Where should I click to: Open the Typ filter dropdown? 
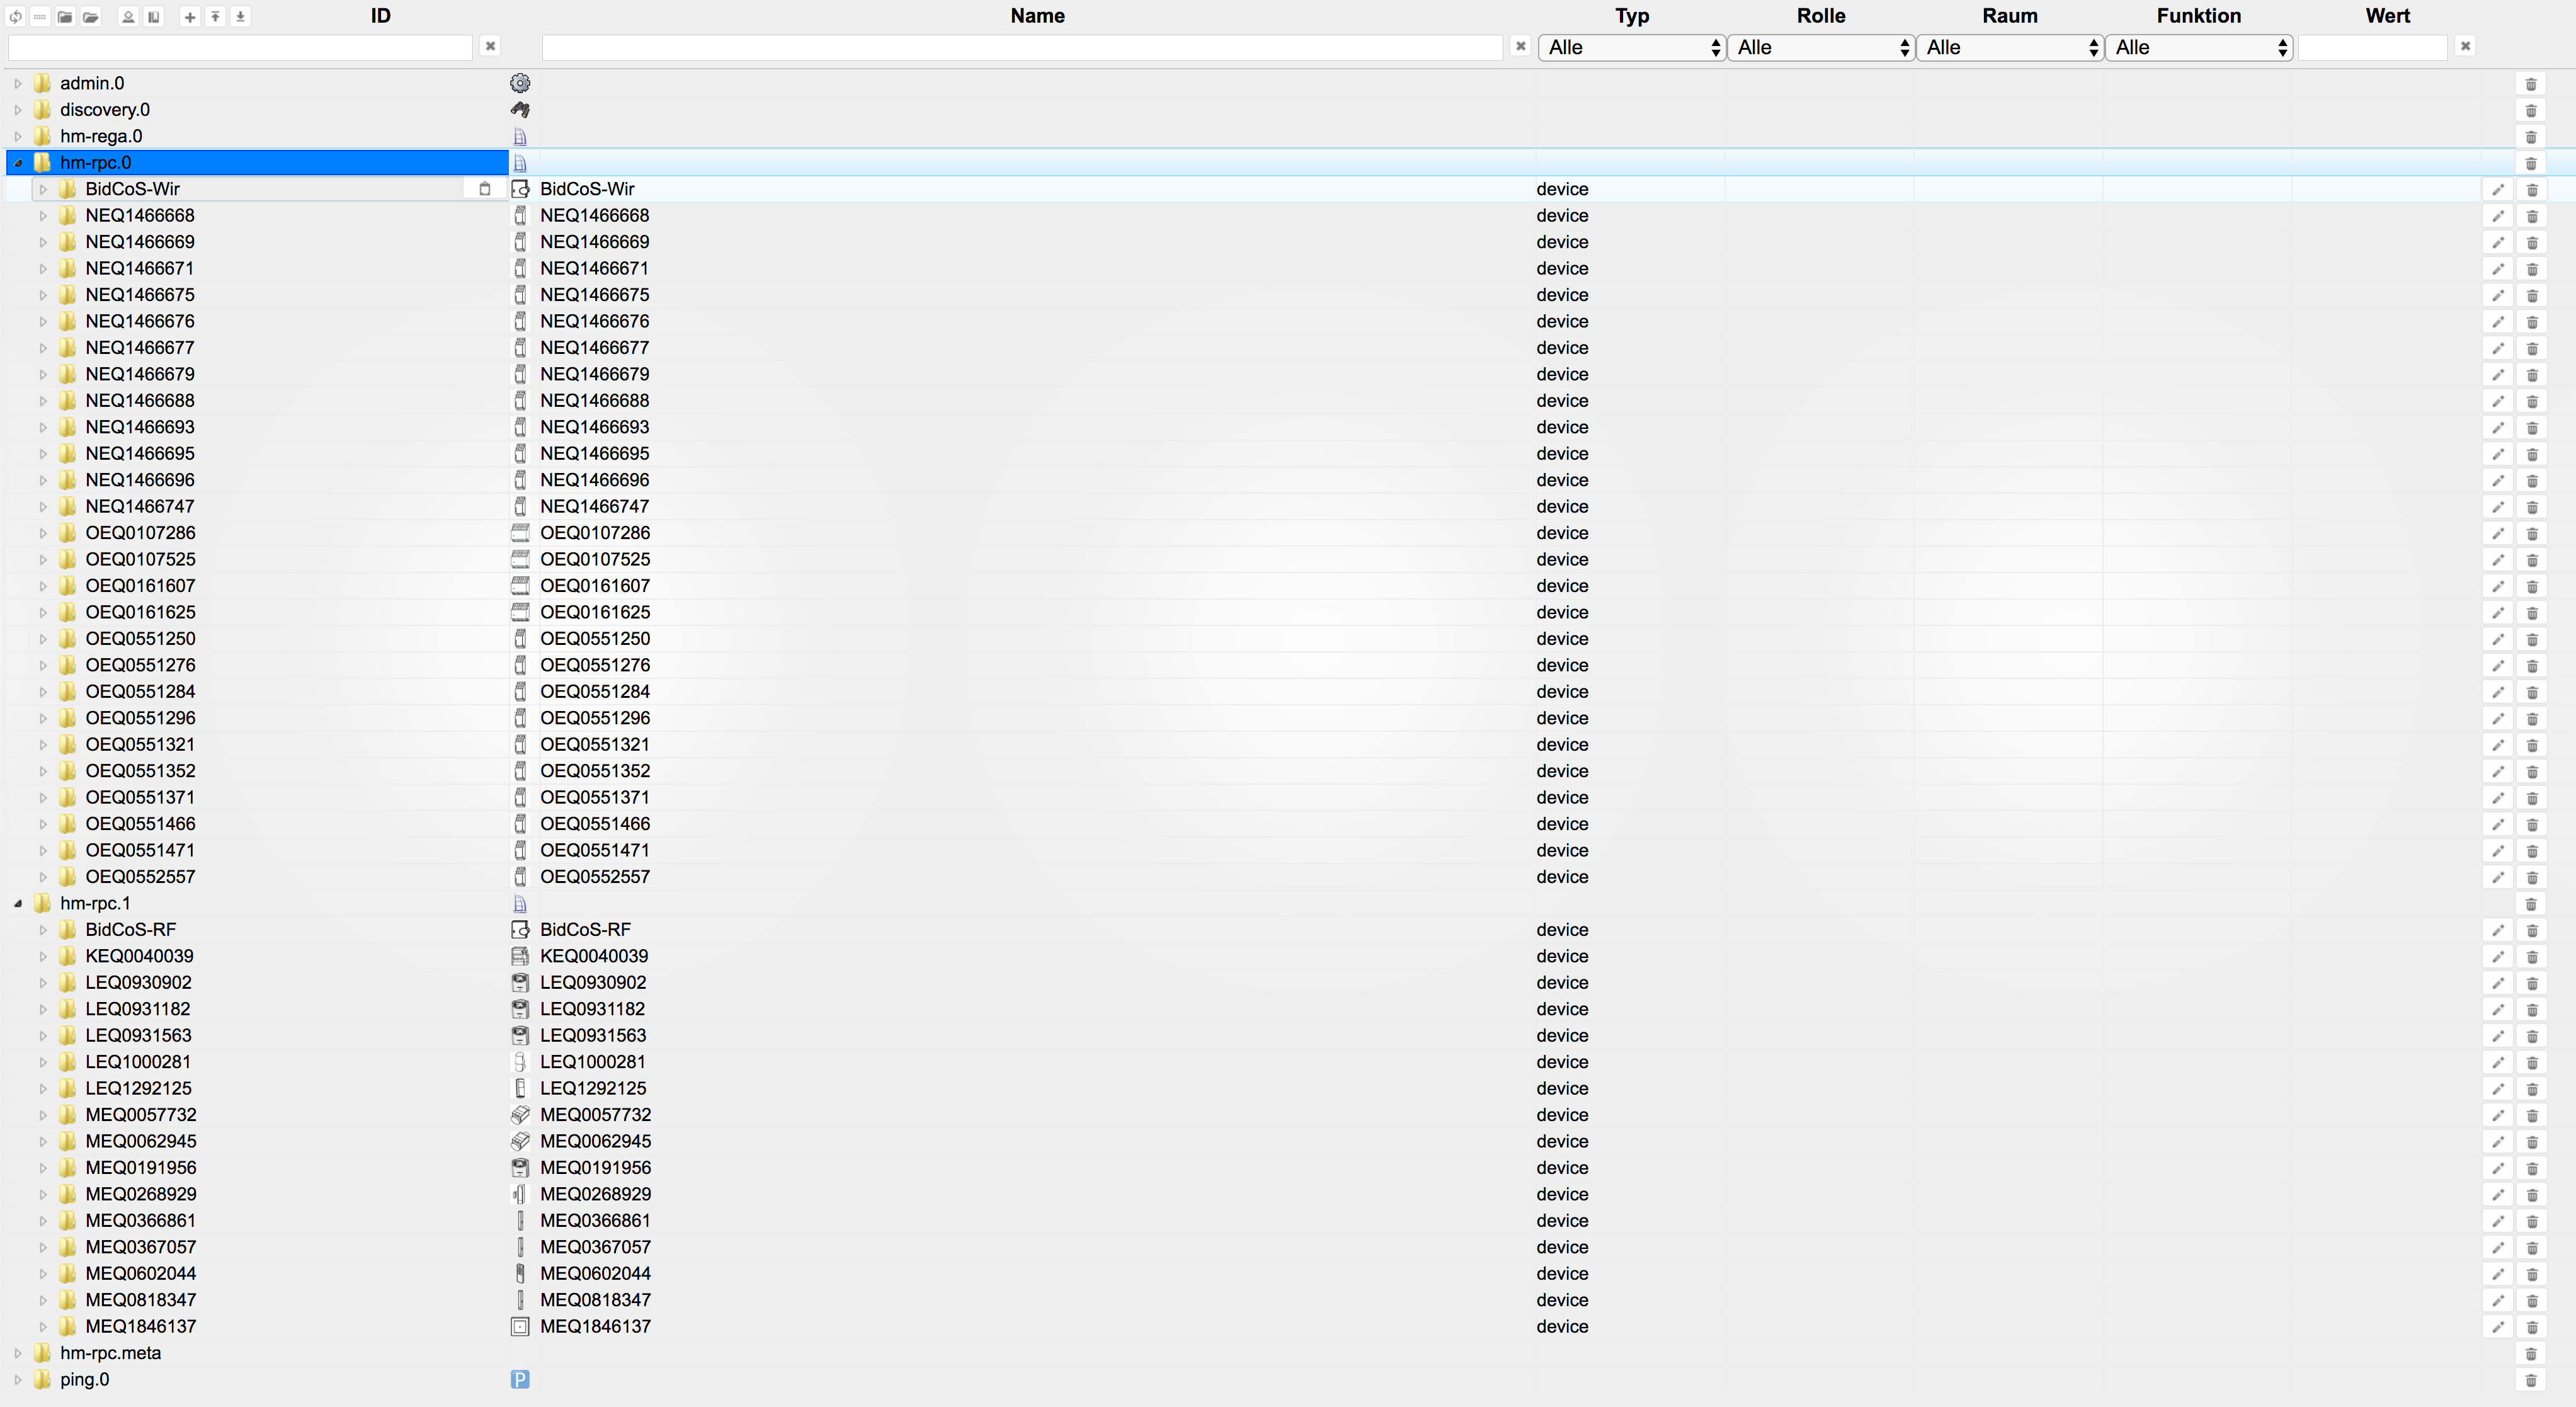pyautogui.click(x=1632, y=47)
